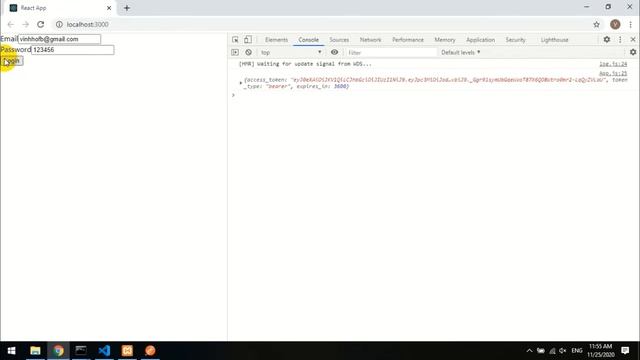Create live expression with eye icon
Screen dimensions: 640x360
point(334,52)
